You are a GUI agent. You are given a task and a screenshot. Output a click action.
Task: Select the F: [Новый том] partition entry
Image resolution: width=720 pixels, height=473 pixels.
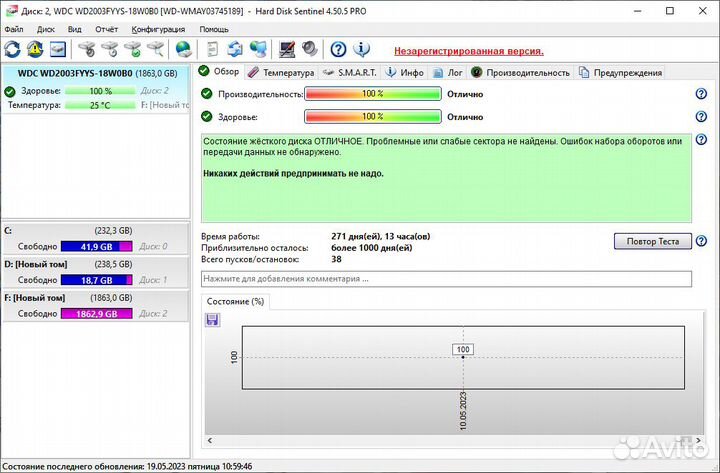[x=96, y=306]
